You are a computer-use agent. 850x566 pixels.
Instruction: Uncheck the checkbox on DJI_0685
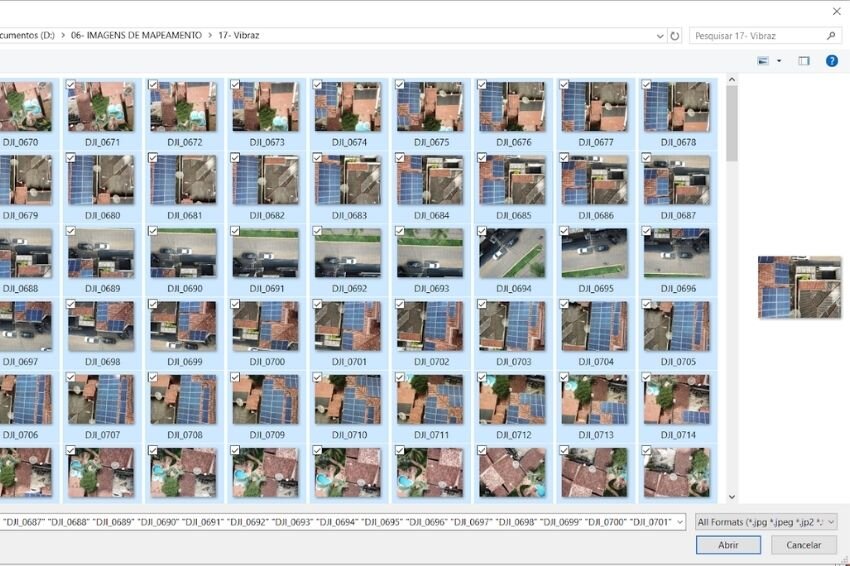(482, 158)
